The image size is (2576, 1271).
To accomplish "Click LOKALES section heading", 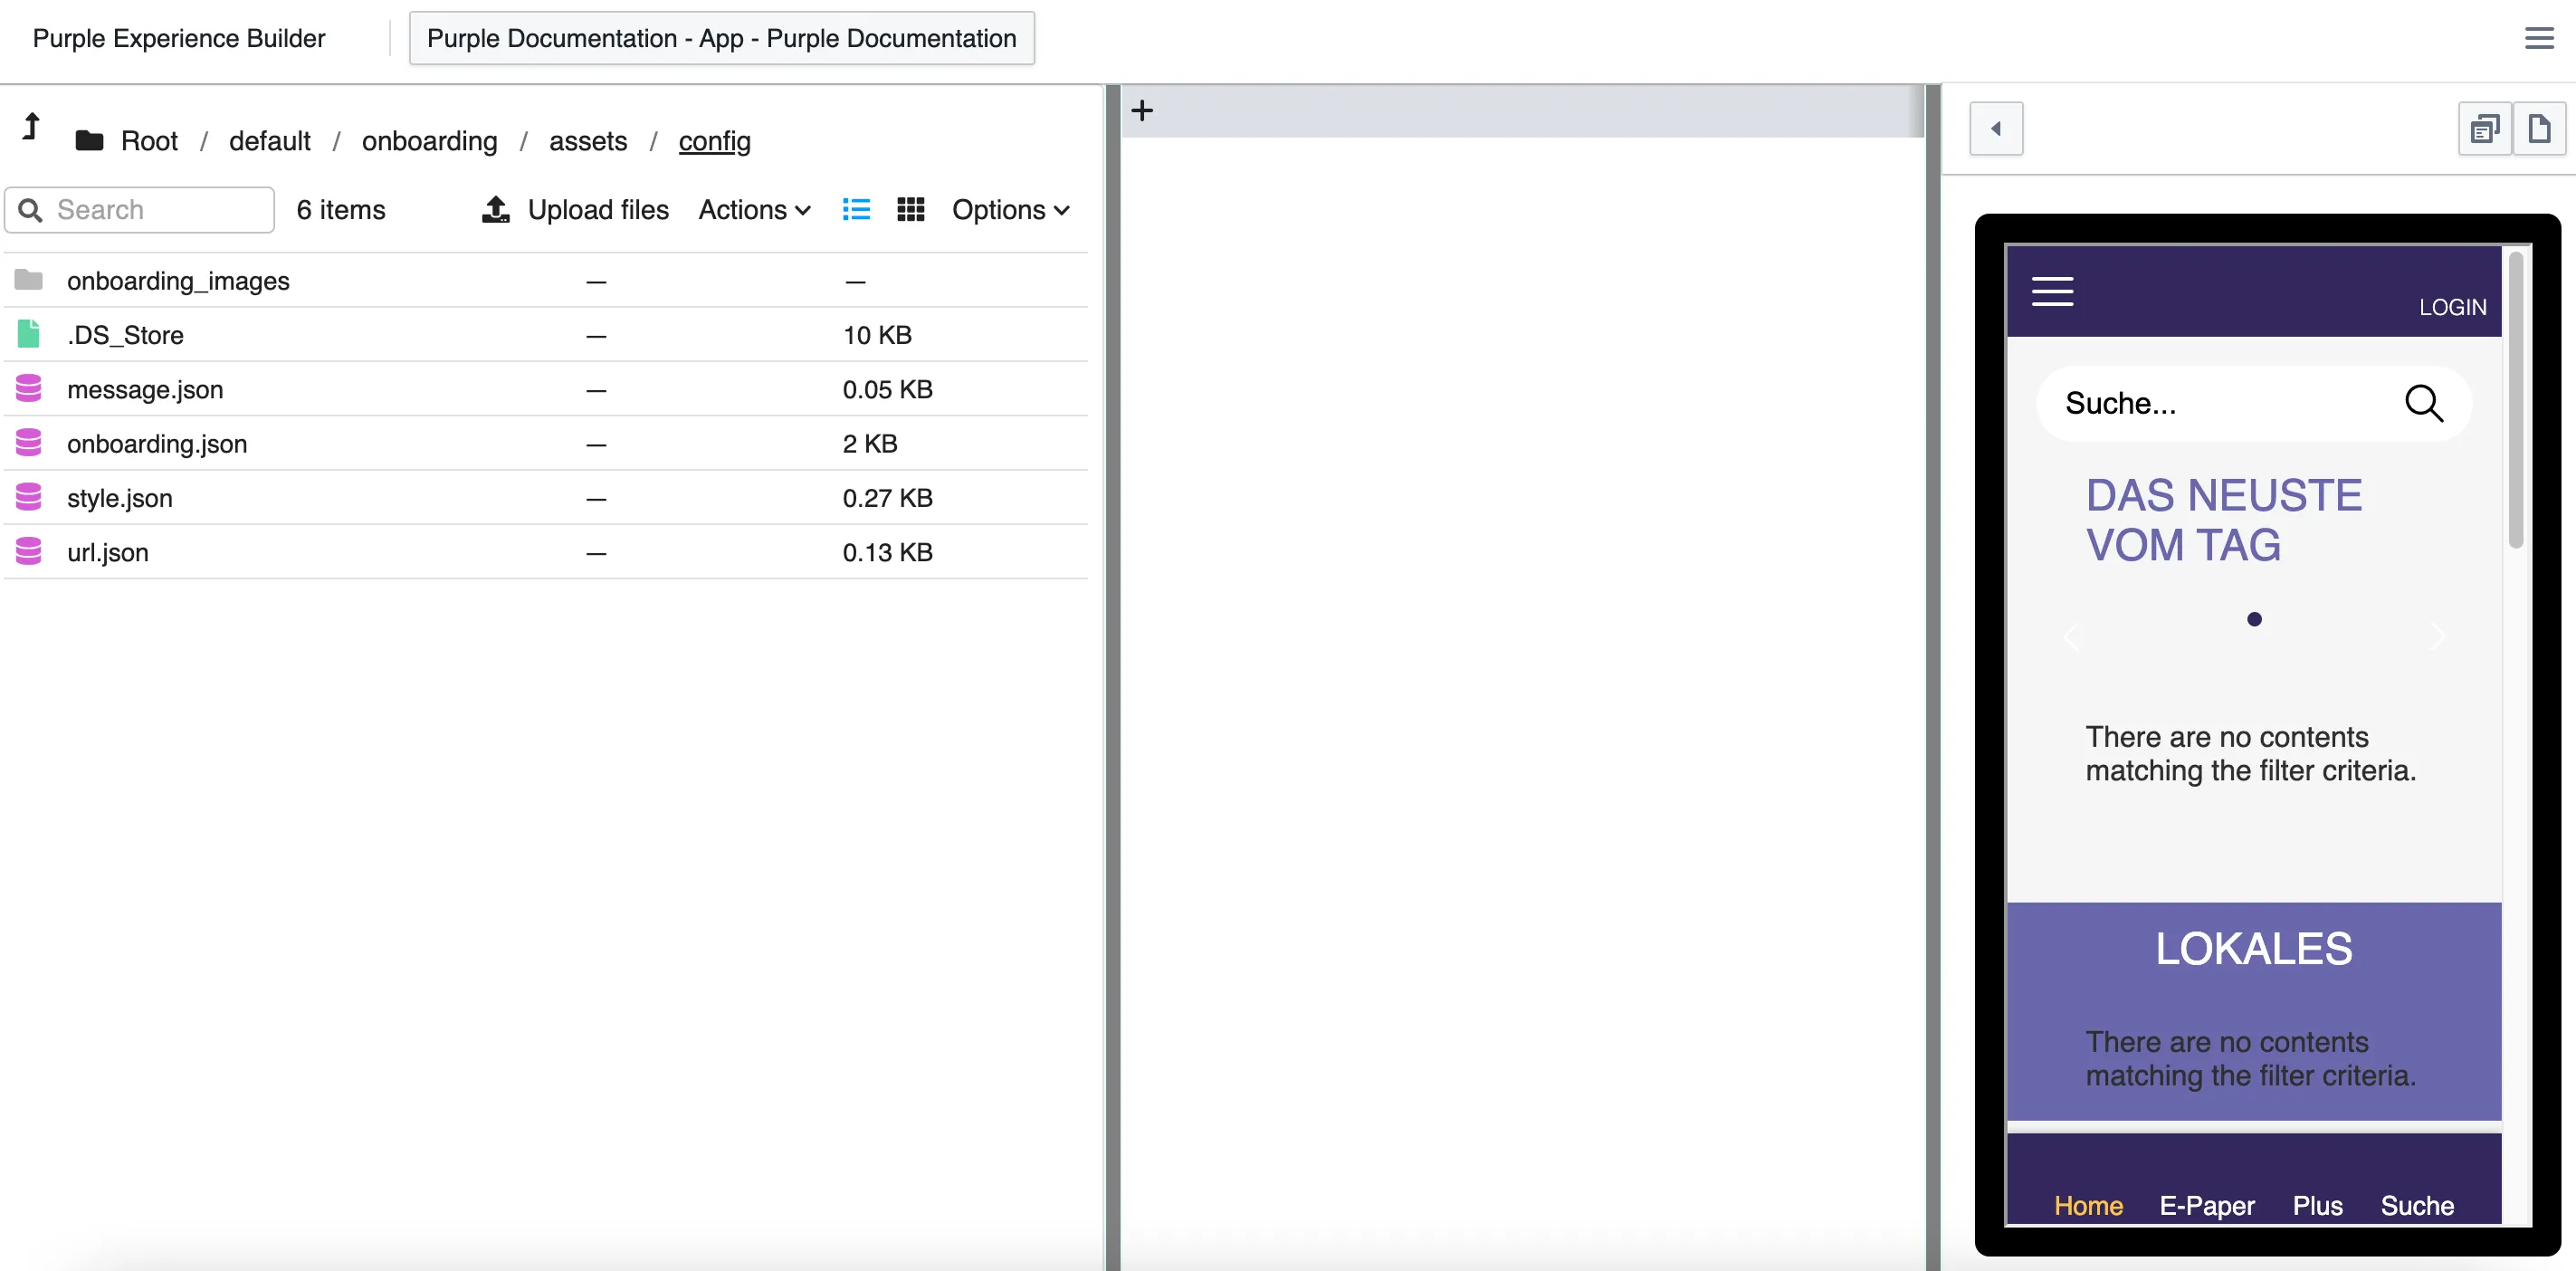I will pyautogui.click(x=2253, y=948).
